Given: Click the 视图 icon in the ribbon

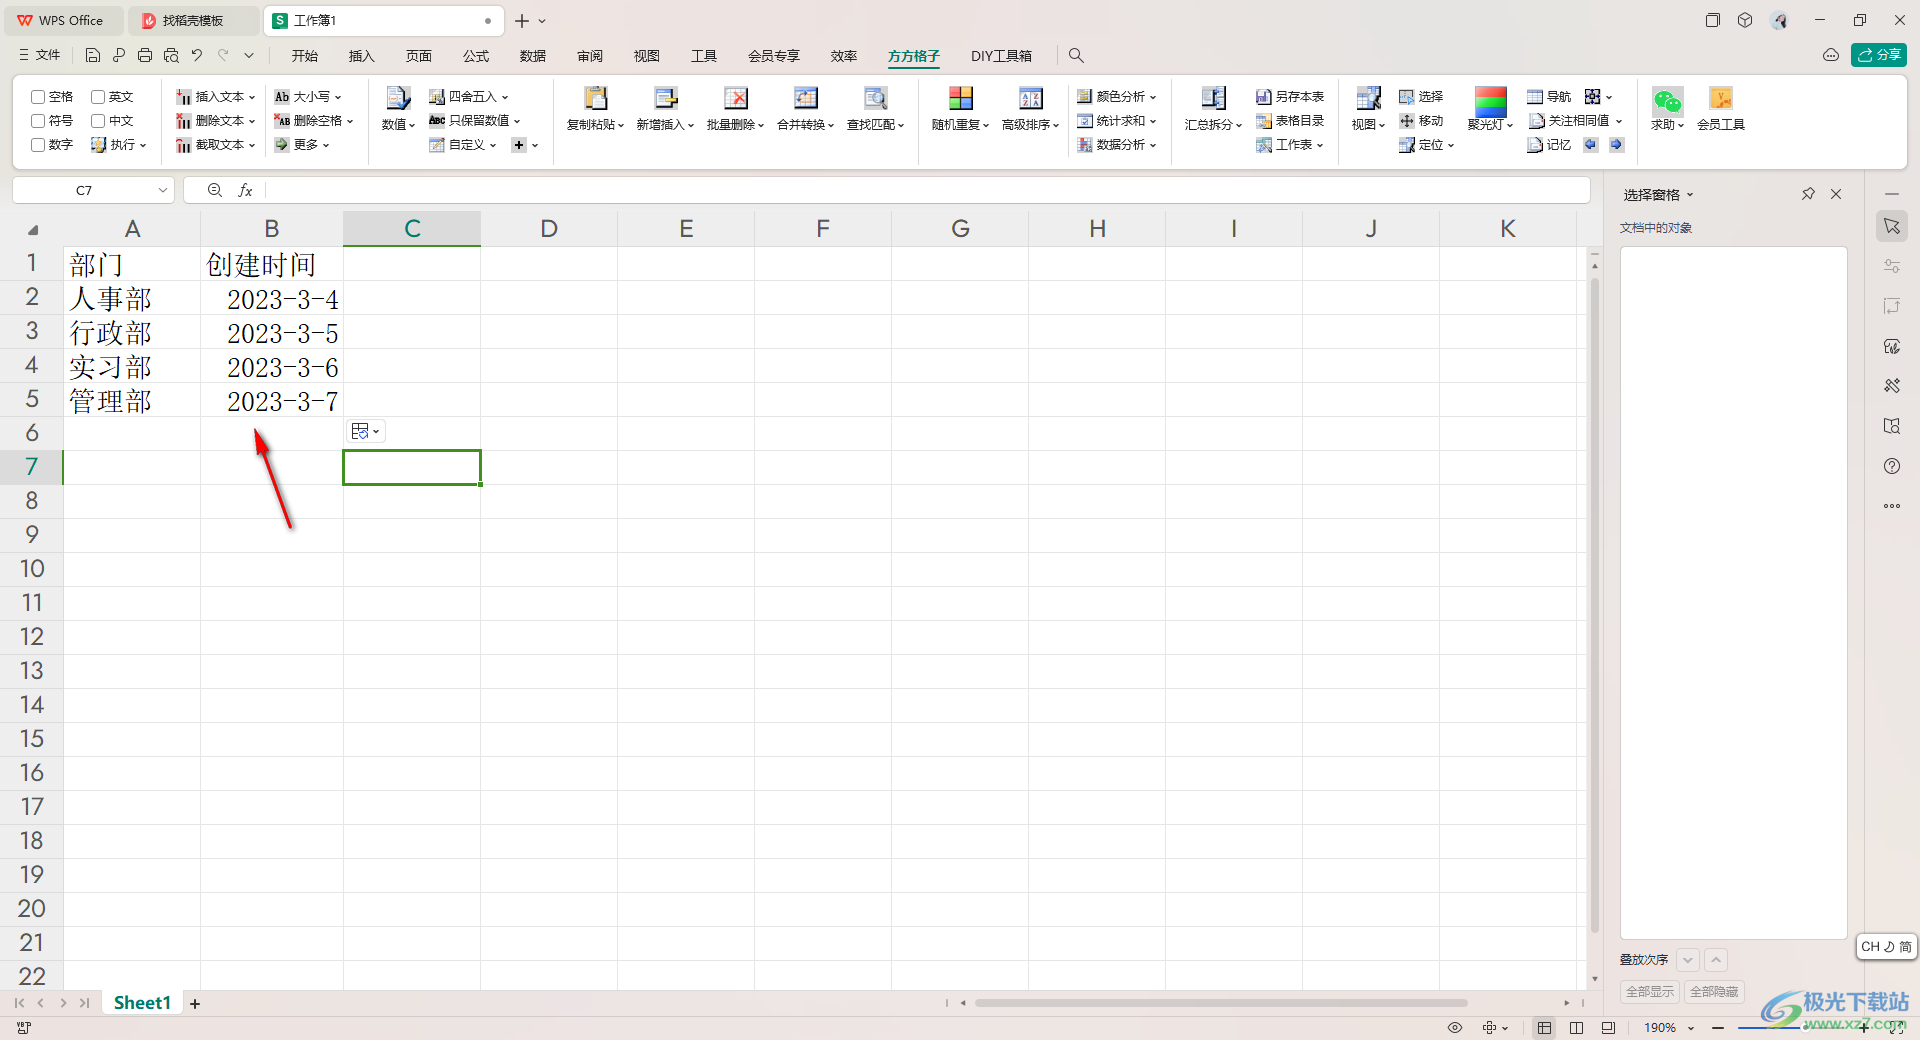Looking at the screenshot, I should coord(1369,98).
